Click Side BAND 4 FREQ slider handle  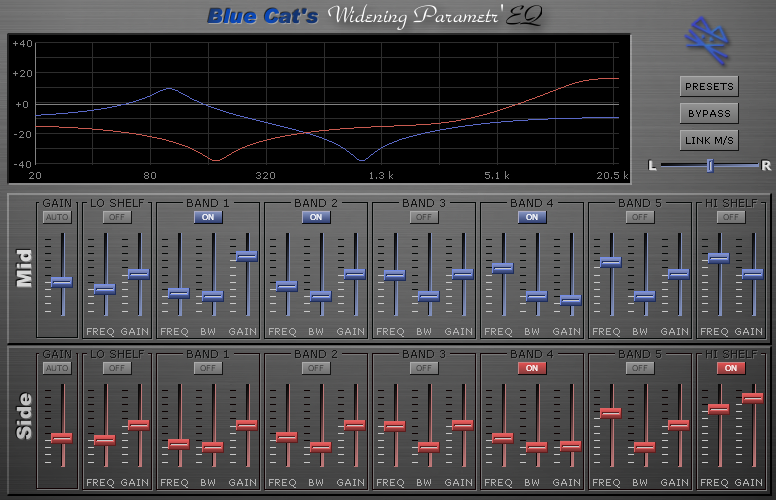click(x=503, y=438)
